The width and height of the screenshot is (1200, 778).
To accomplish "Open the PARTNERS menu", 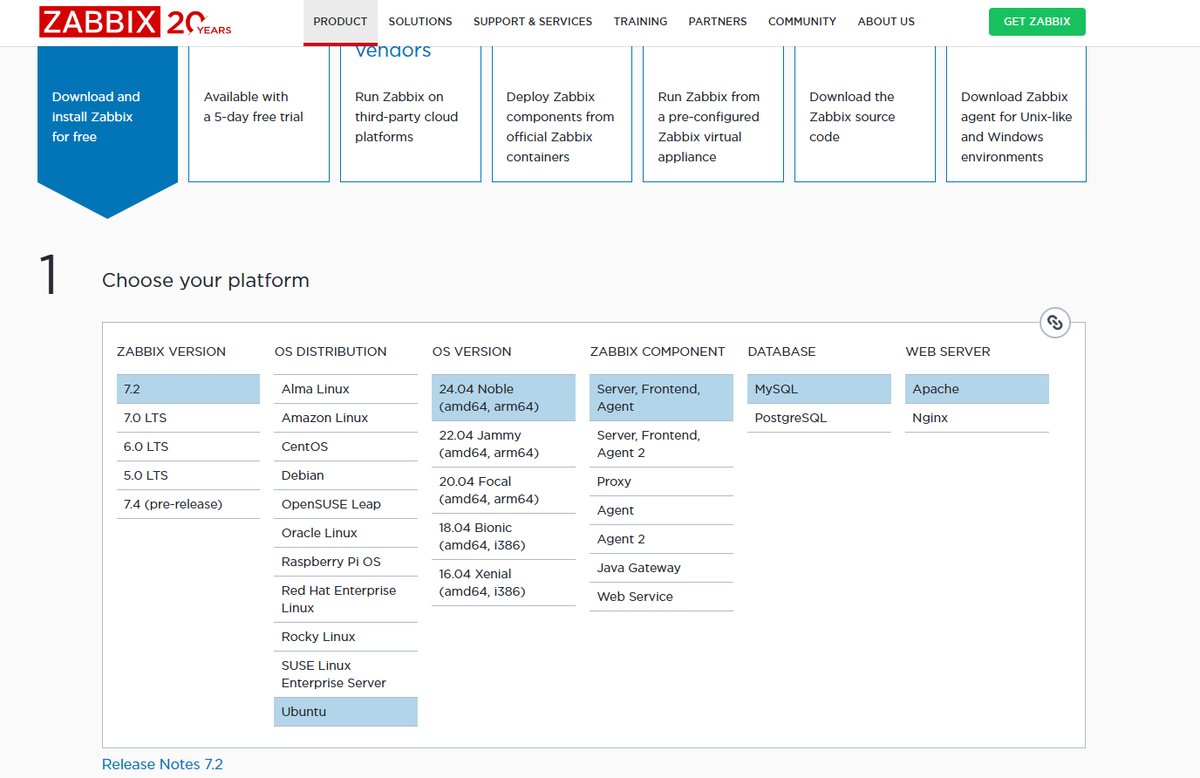I will (x=717, y=21).
